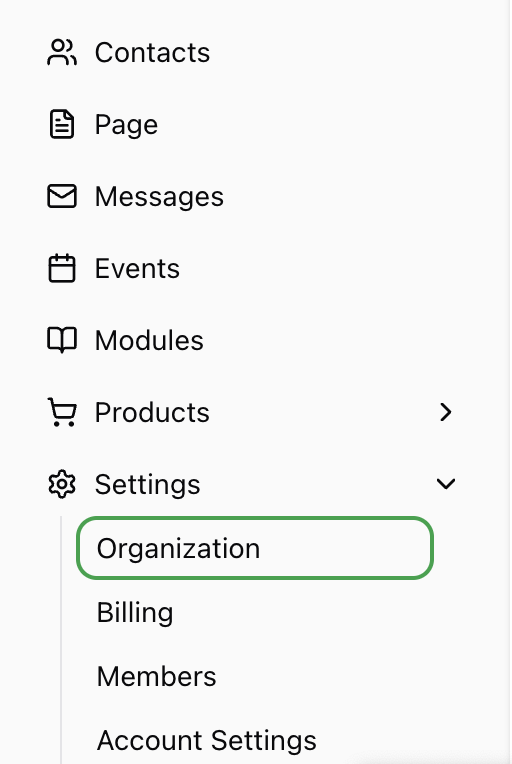
Task: Navigate to Modules
Action: pyautogui.click(x=150, y=340)
